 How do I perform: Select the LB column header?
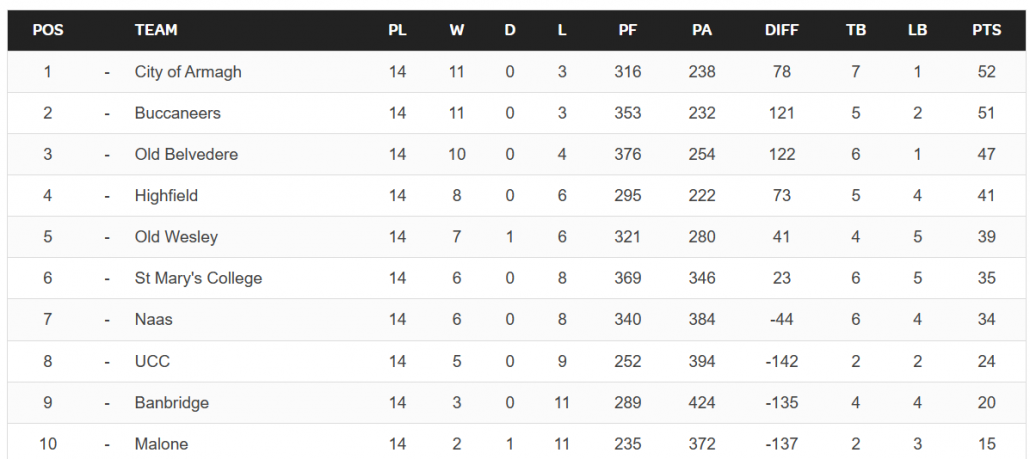[x=917, y=30]
